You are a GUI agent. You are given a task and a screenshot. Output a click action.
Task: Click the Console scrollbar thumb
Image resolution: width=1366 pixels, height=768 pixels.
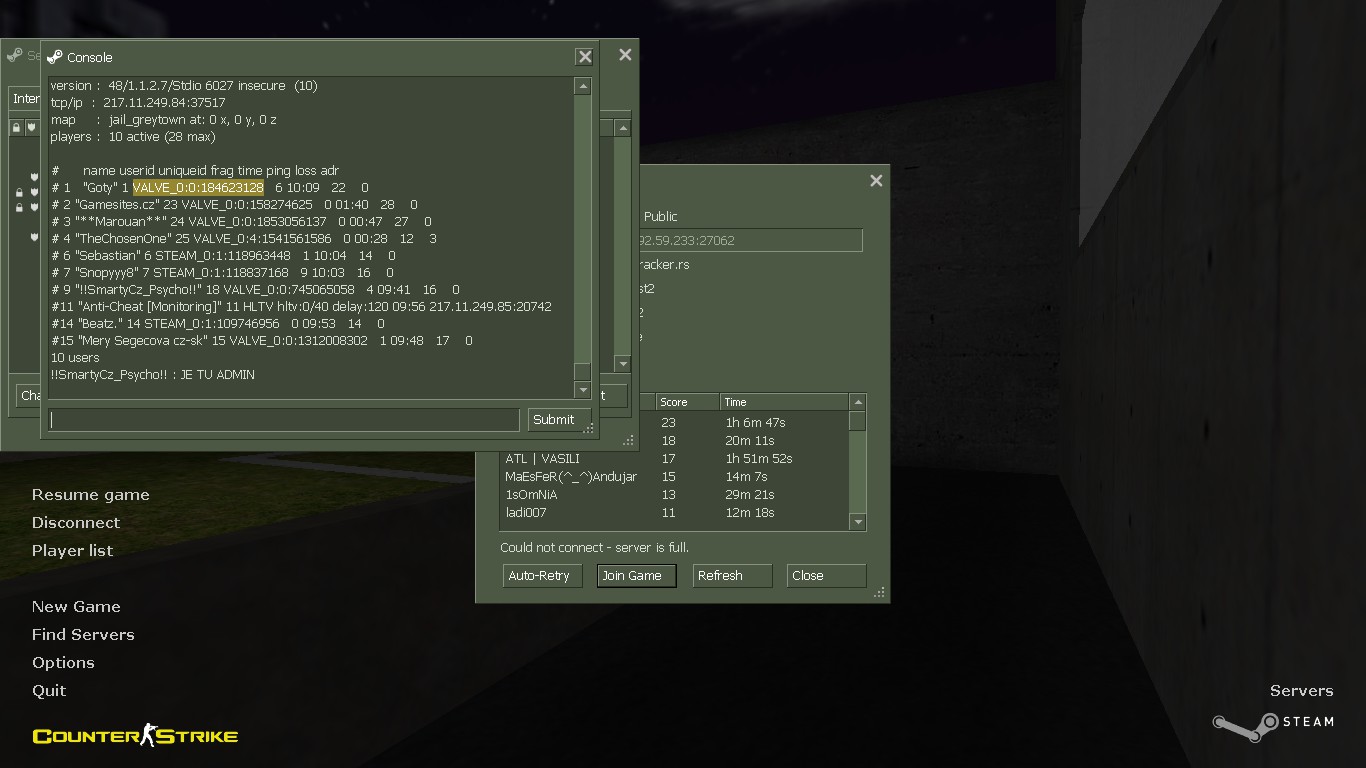coord(582,371)
